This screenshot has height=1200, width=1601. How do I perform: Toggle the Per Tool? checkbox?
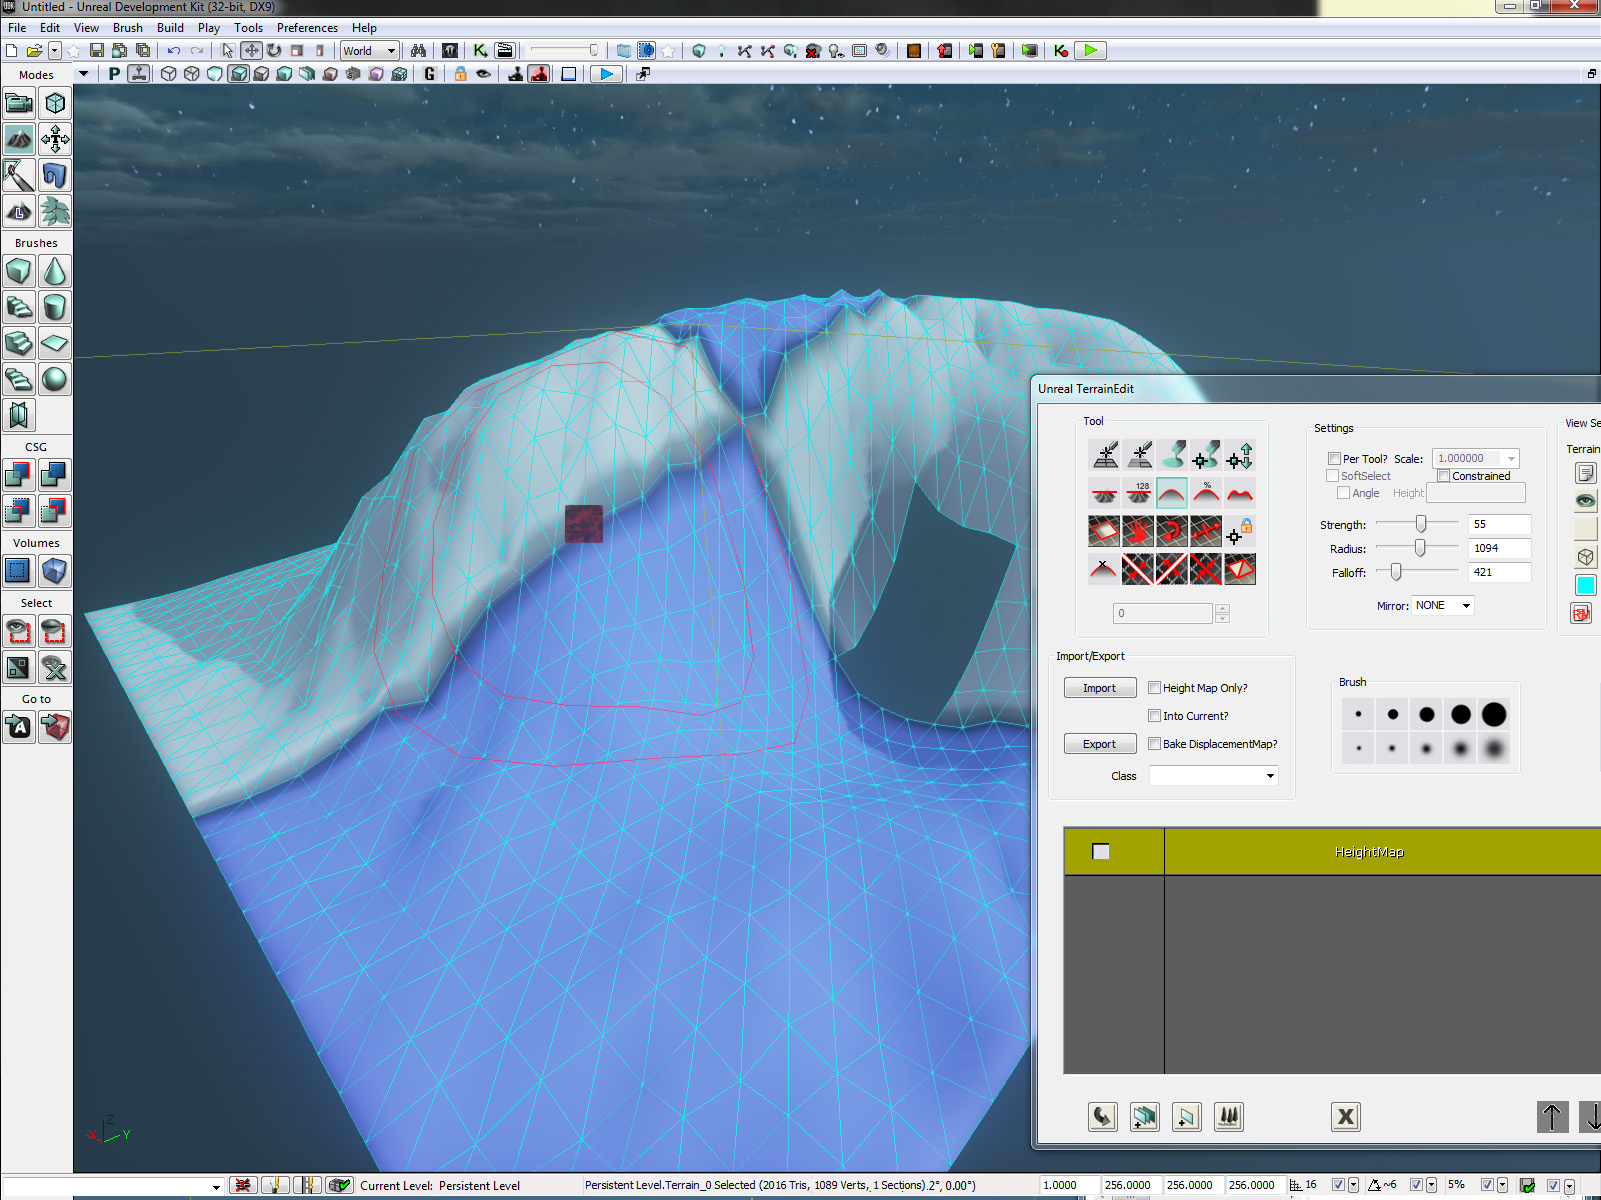[1334, 459]
